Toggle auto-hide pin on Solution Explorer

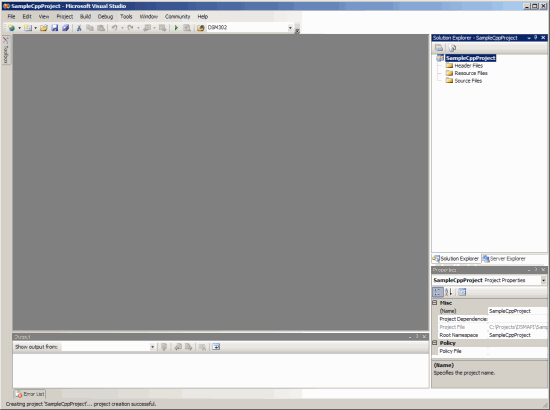pos(536,38)
